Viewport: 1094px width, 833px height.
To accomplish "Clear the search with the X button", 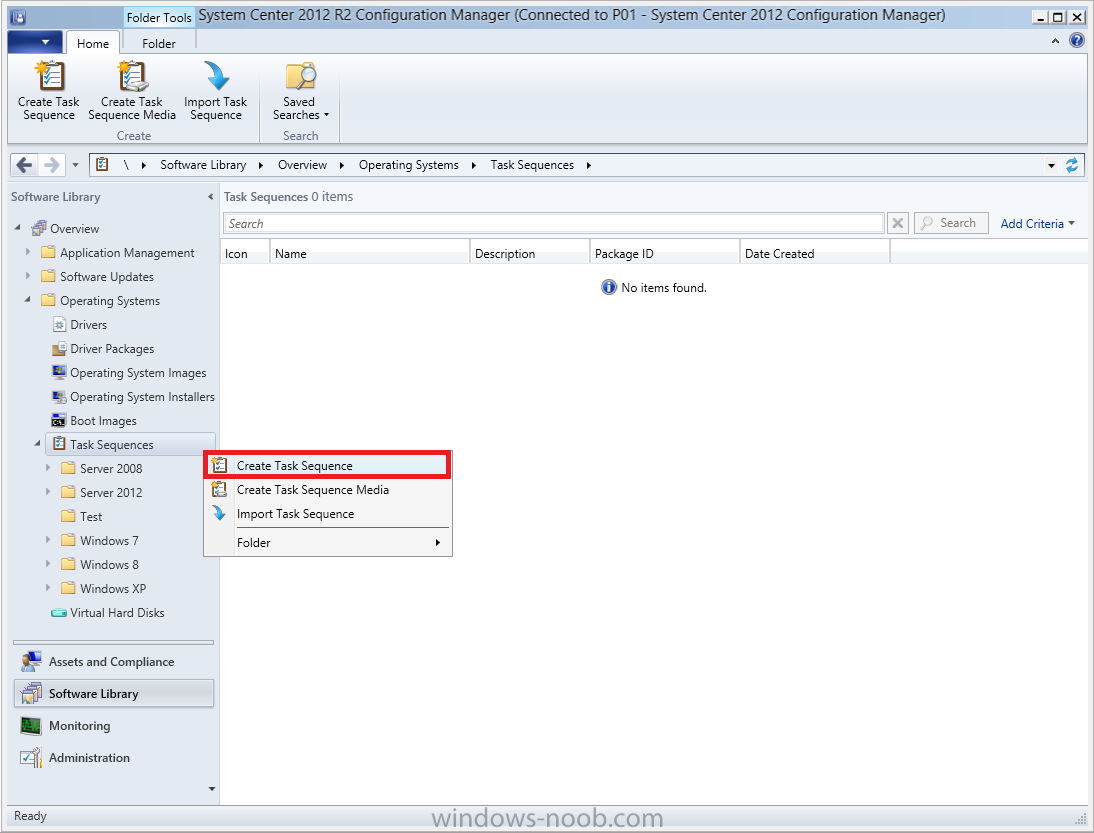I will pyautogui.click(x=898, y=224).
